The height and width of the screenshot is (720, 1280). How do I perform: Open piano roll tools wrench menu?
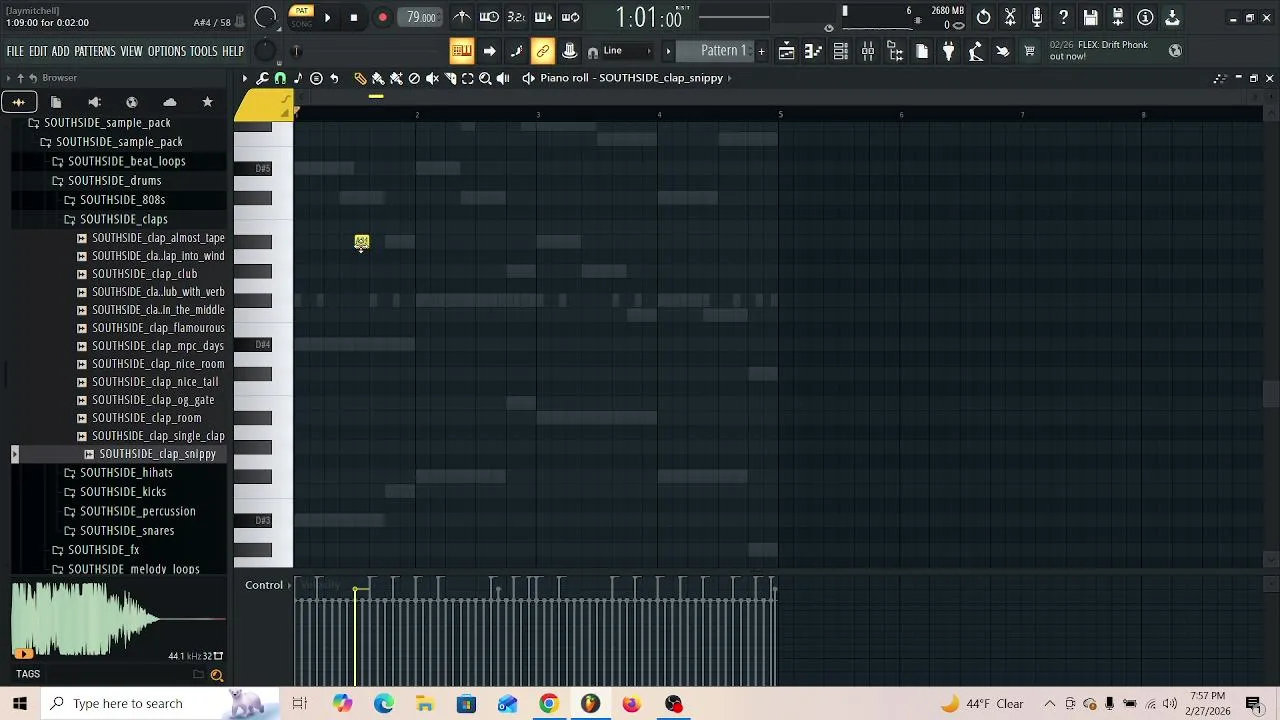click(263, 78)
